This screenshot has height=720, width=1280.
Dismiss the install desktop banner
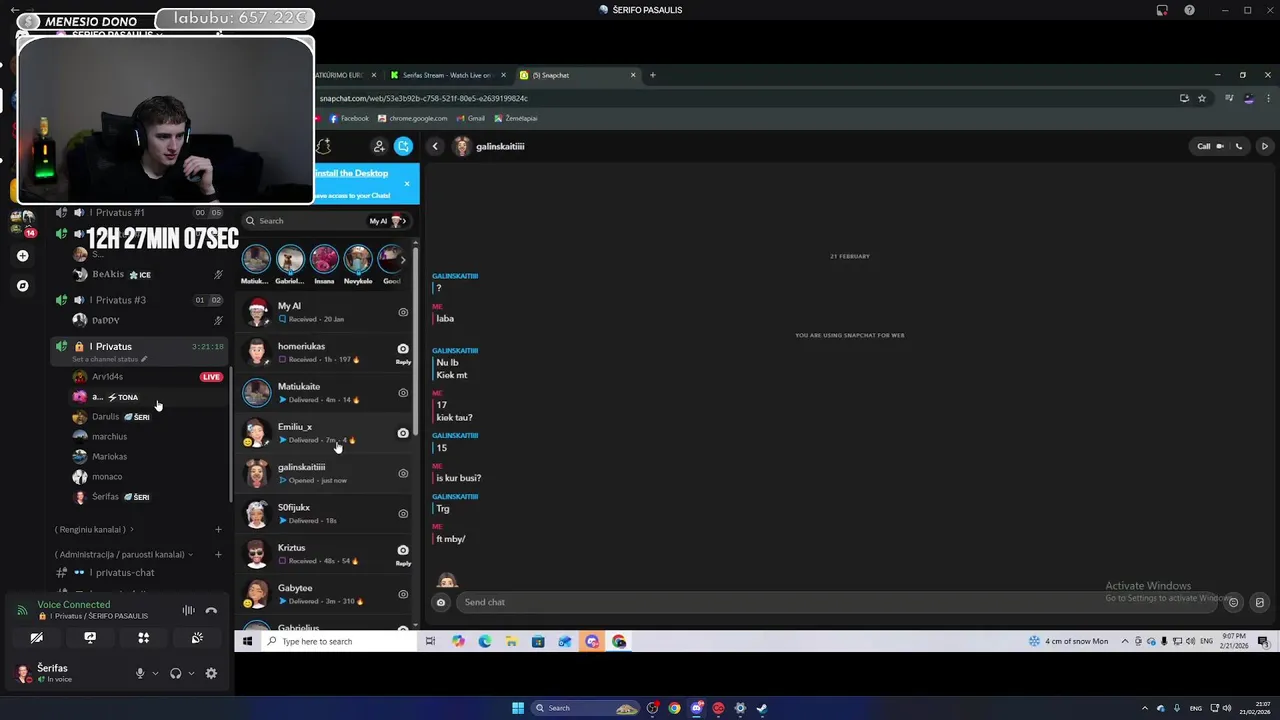(407, 184)
